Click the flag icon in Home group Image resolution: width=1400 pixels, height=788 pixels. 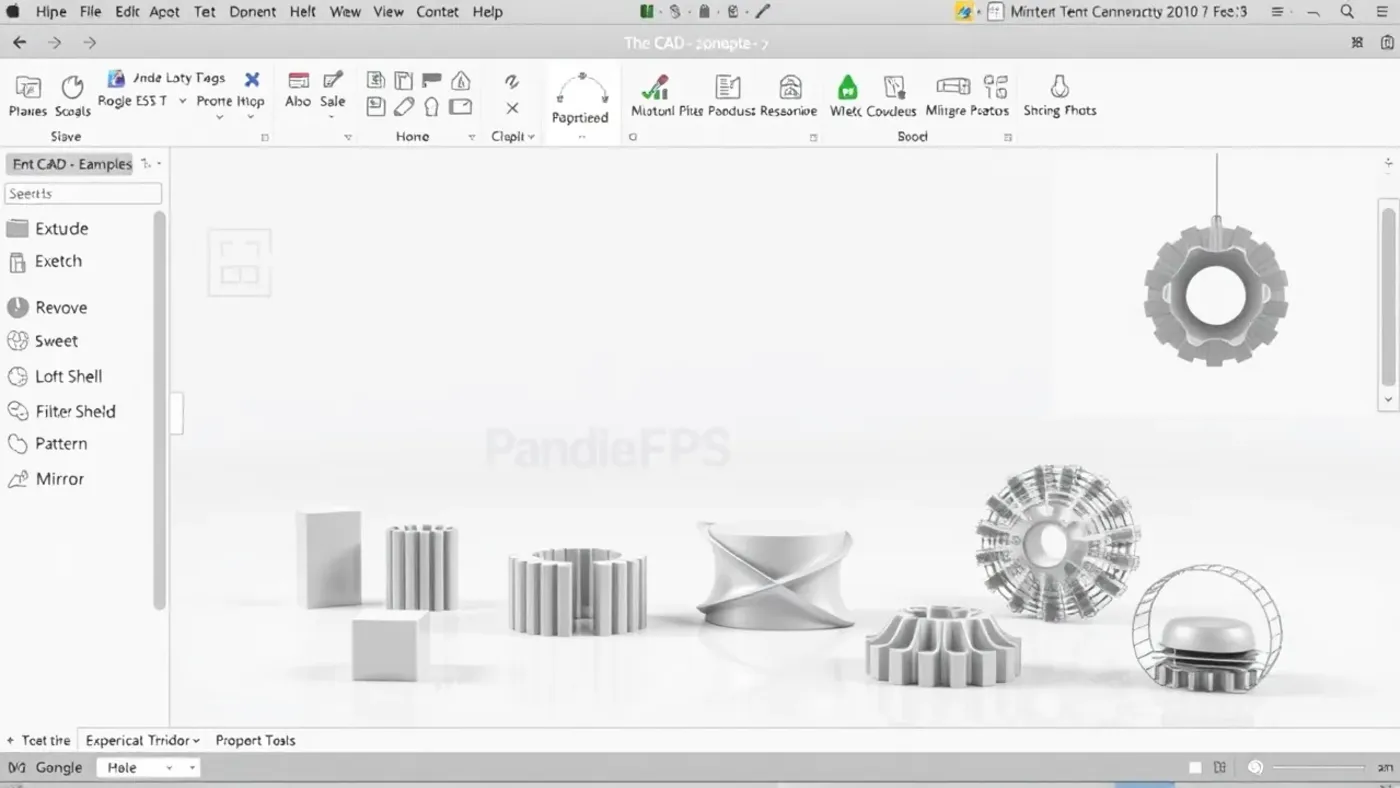pyautogui.click(x=432, y=80)
